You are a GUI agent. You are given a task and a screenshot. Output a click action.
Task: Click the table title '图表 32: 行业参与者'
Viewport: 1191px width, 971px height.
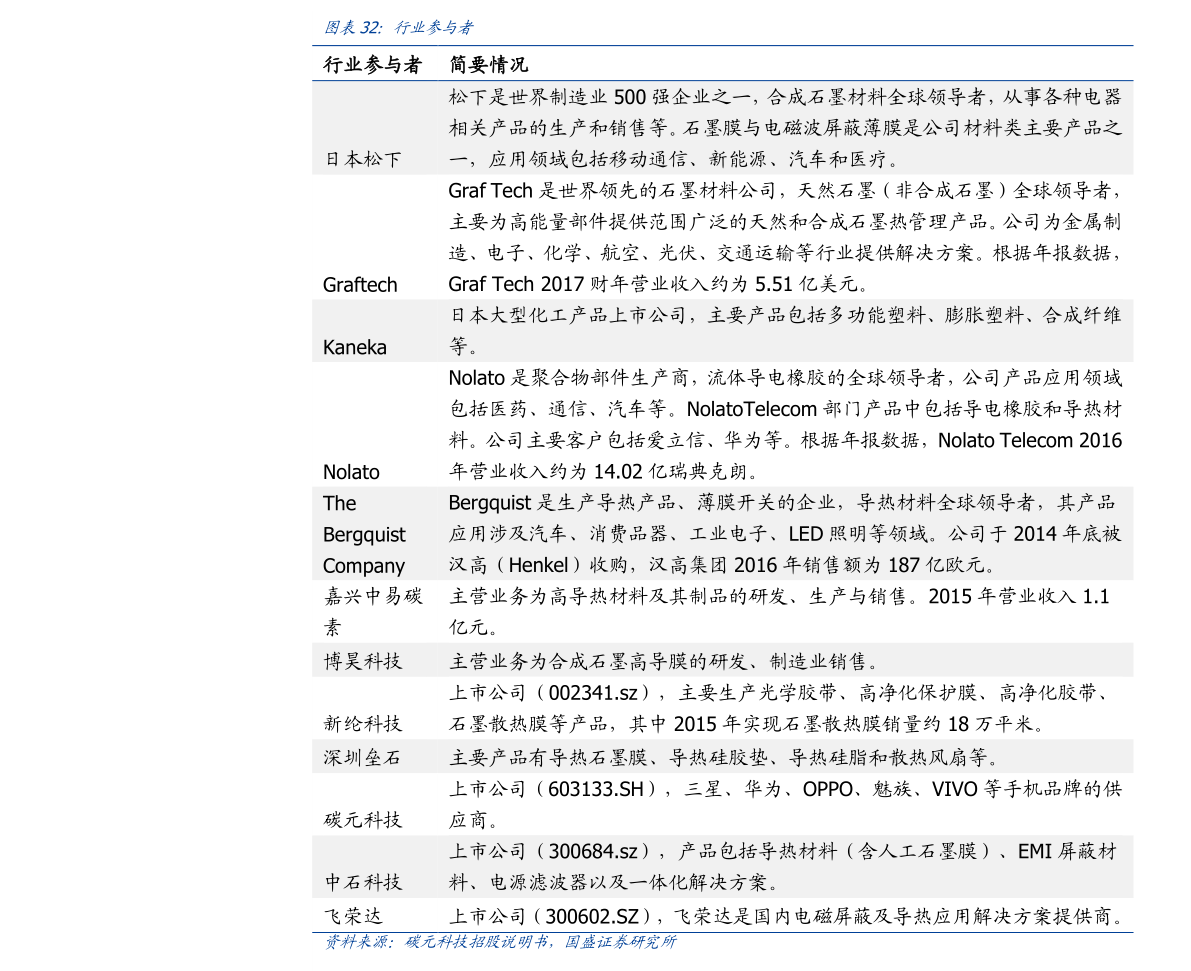(x=398, y=28)
